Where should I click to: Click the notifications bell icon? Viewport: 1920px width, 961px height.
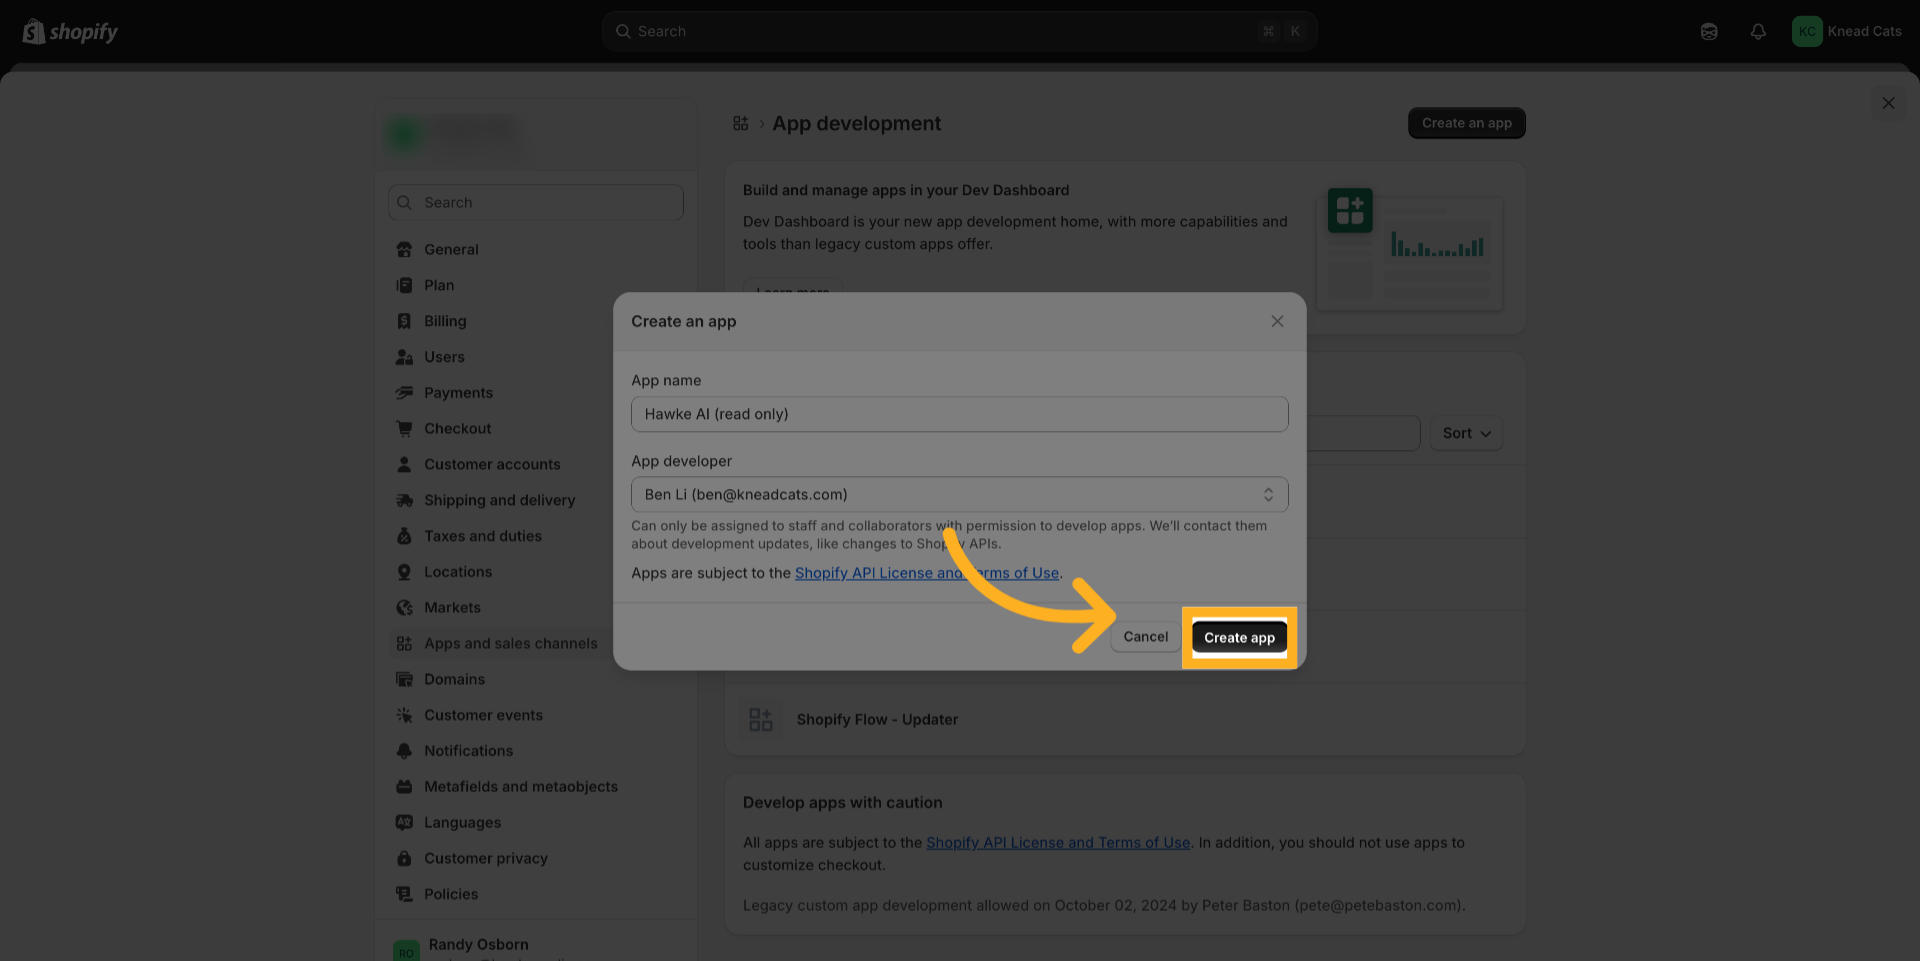[x=1757, y=32]
